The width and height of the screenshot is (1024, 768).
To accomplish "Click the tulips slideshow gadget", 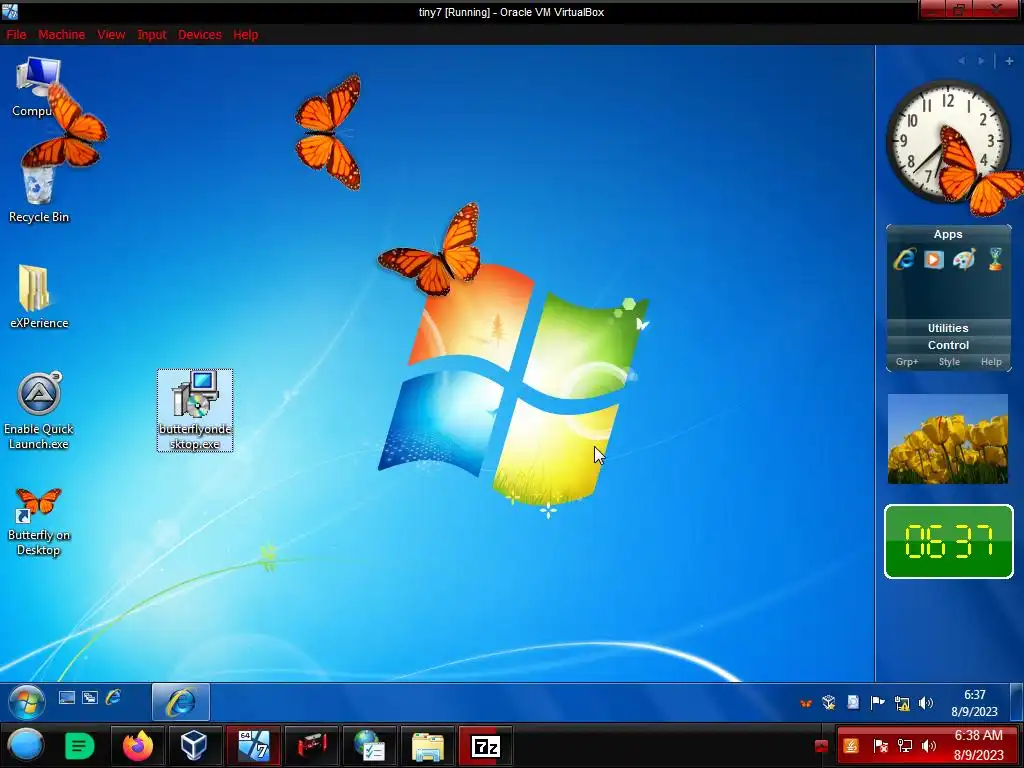I will coord(948,439).
